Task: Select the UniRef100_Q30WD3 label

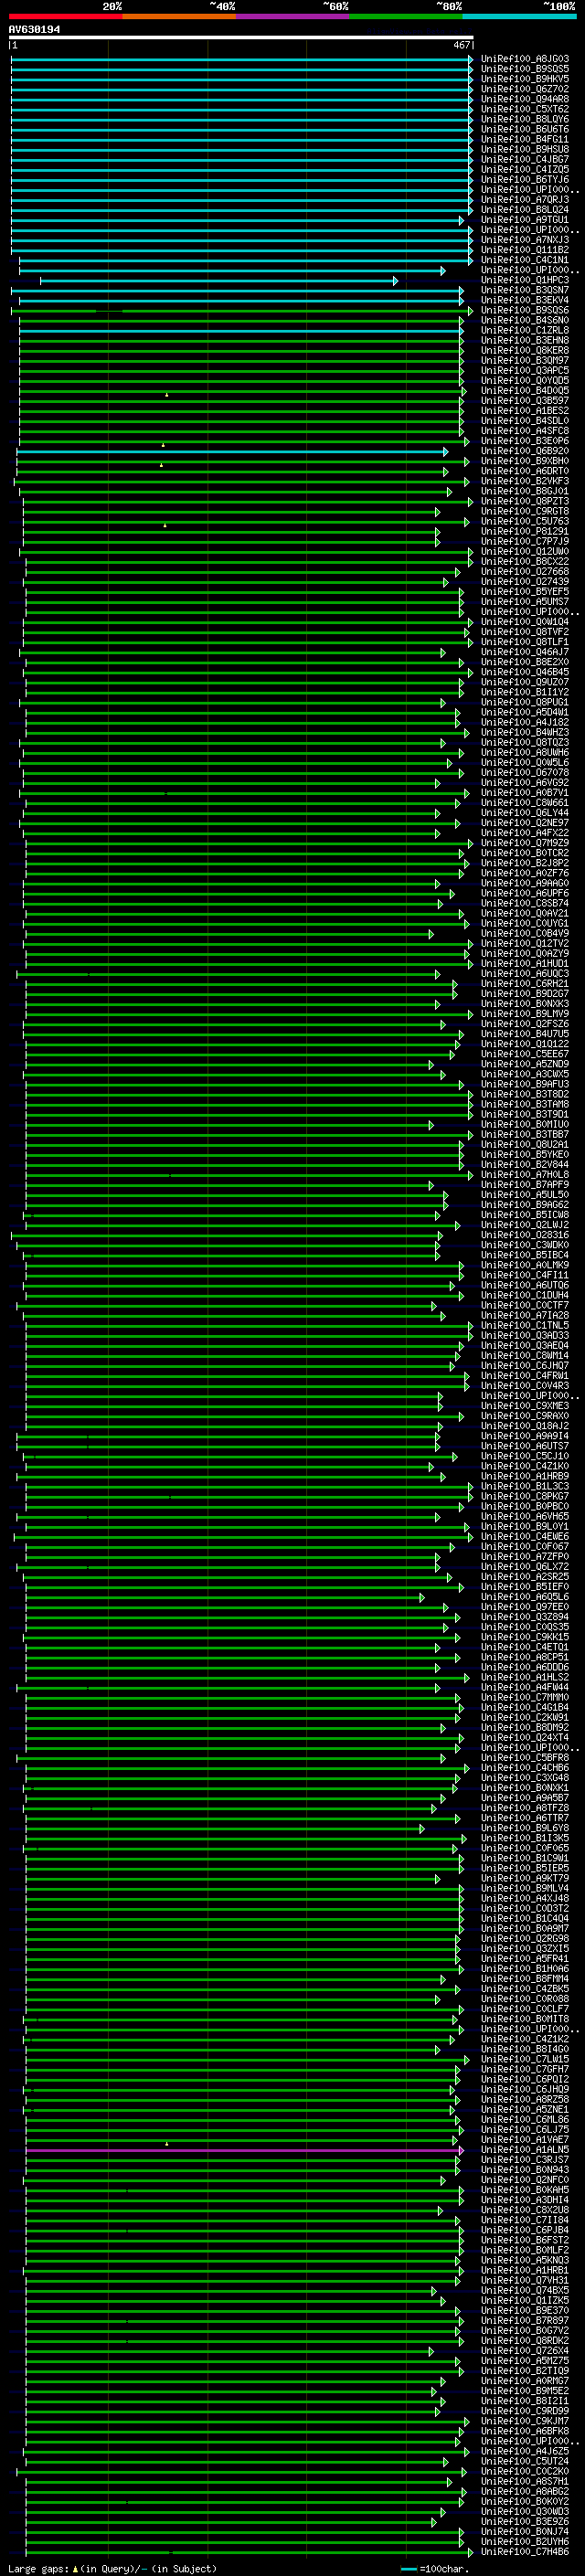Action: click(525, 2511)
